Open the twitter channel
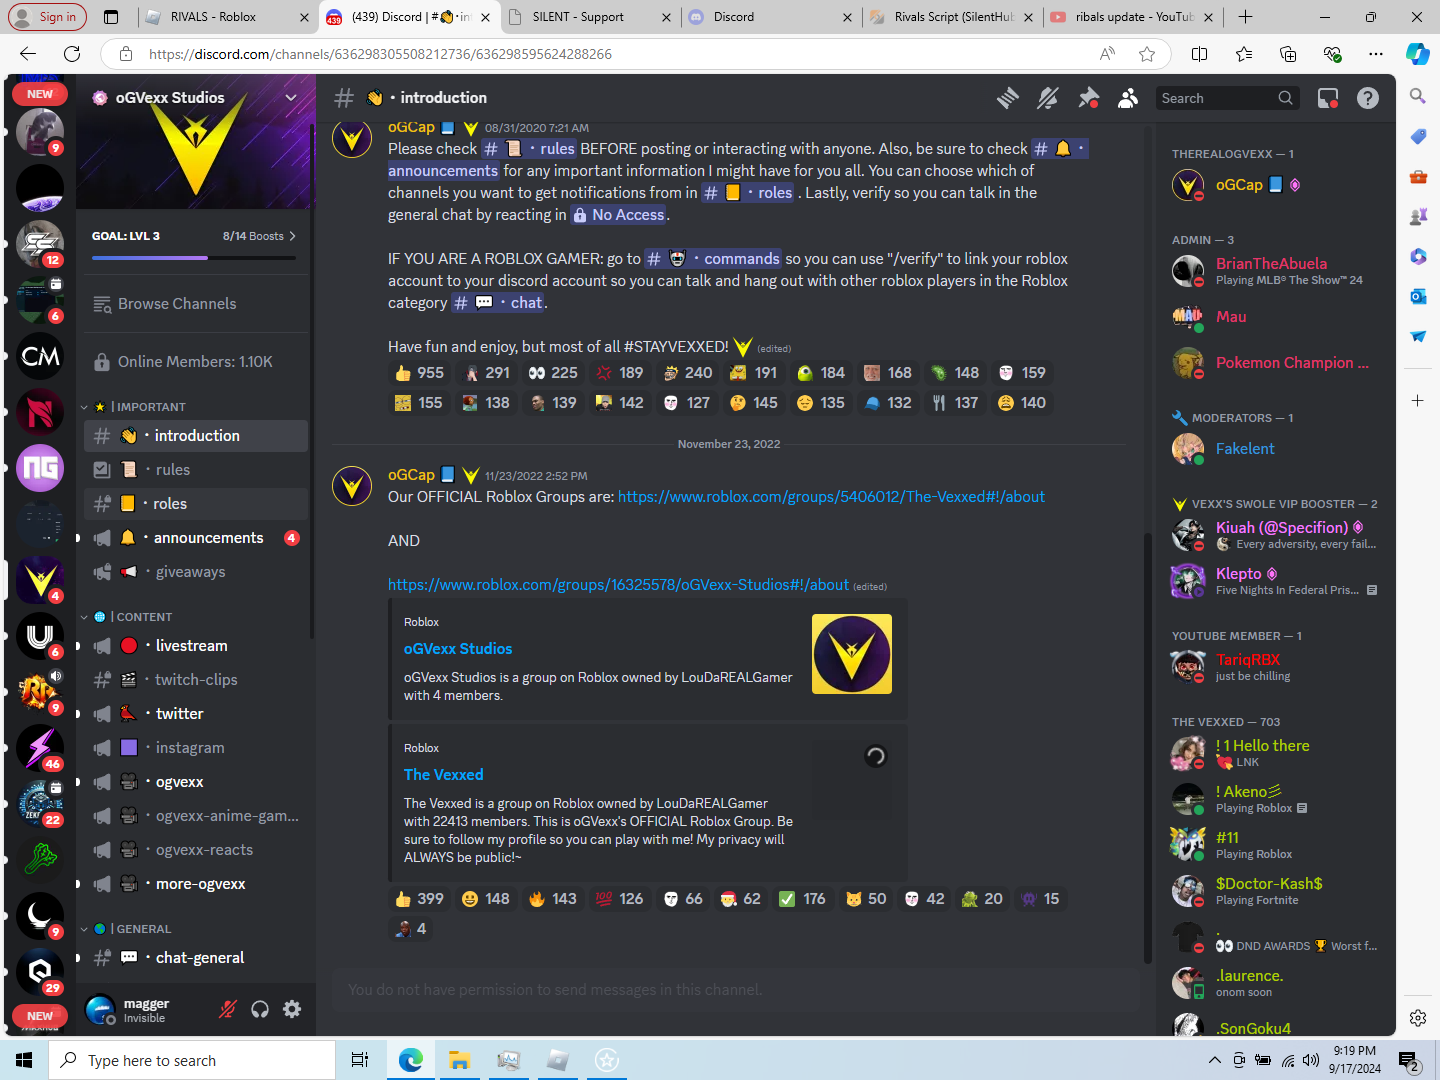The height and width of the screenshot is (1080, 1440). pyautogui.click(x=196, y=714)
